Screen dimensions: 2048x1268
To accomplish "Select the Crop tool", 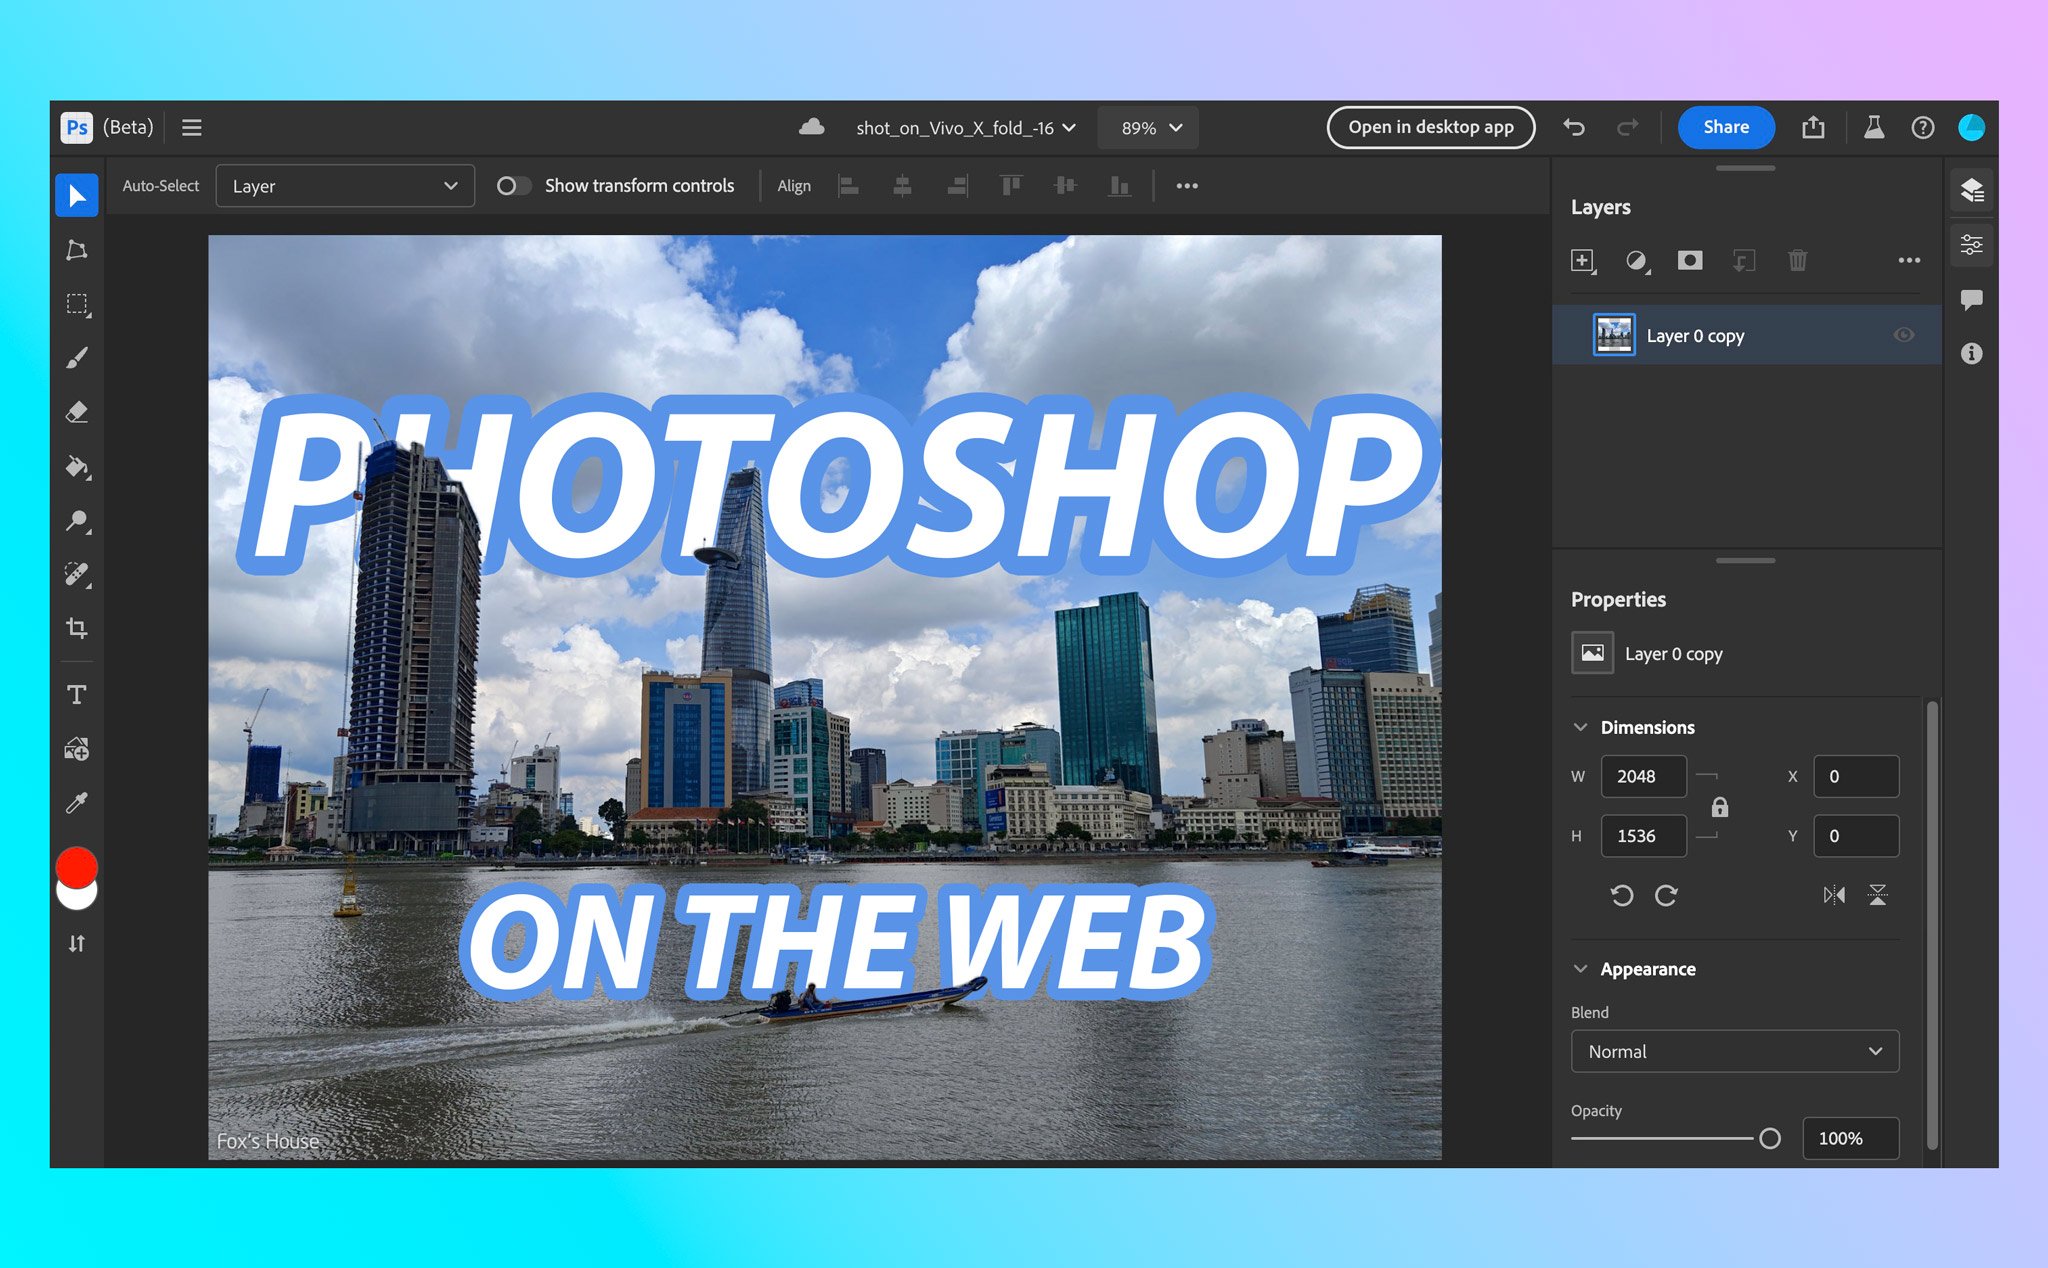I will tap(76, 629).
